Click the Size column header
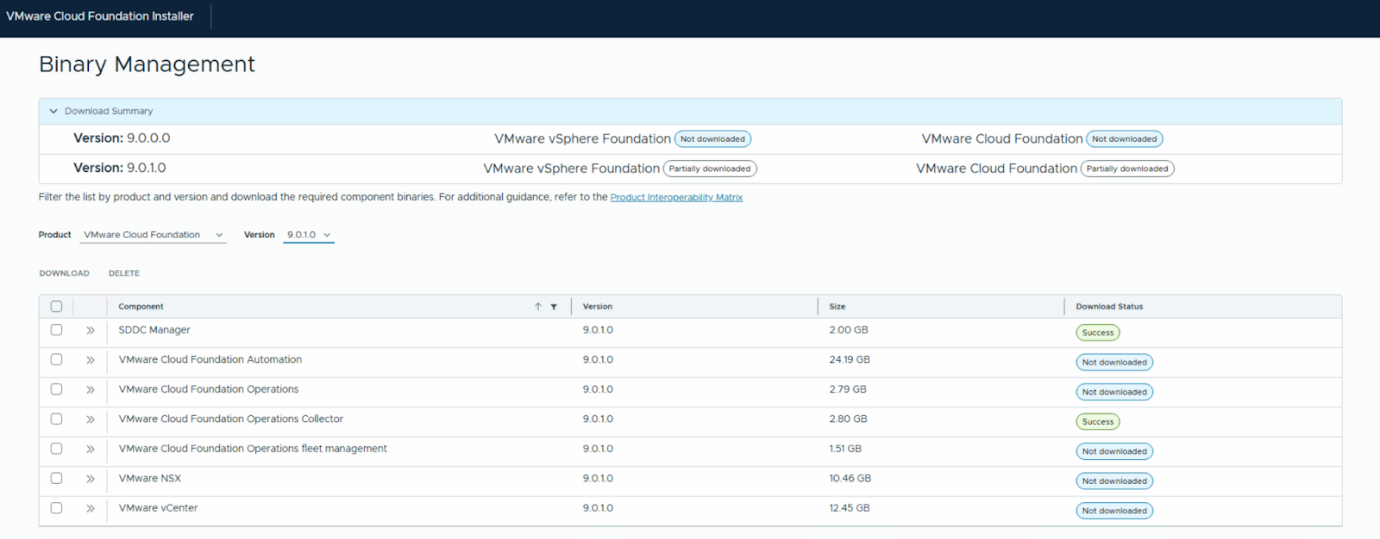1380x539 pixels. tap(837, 307)
